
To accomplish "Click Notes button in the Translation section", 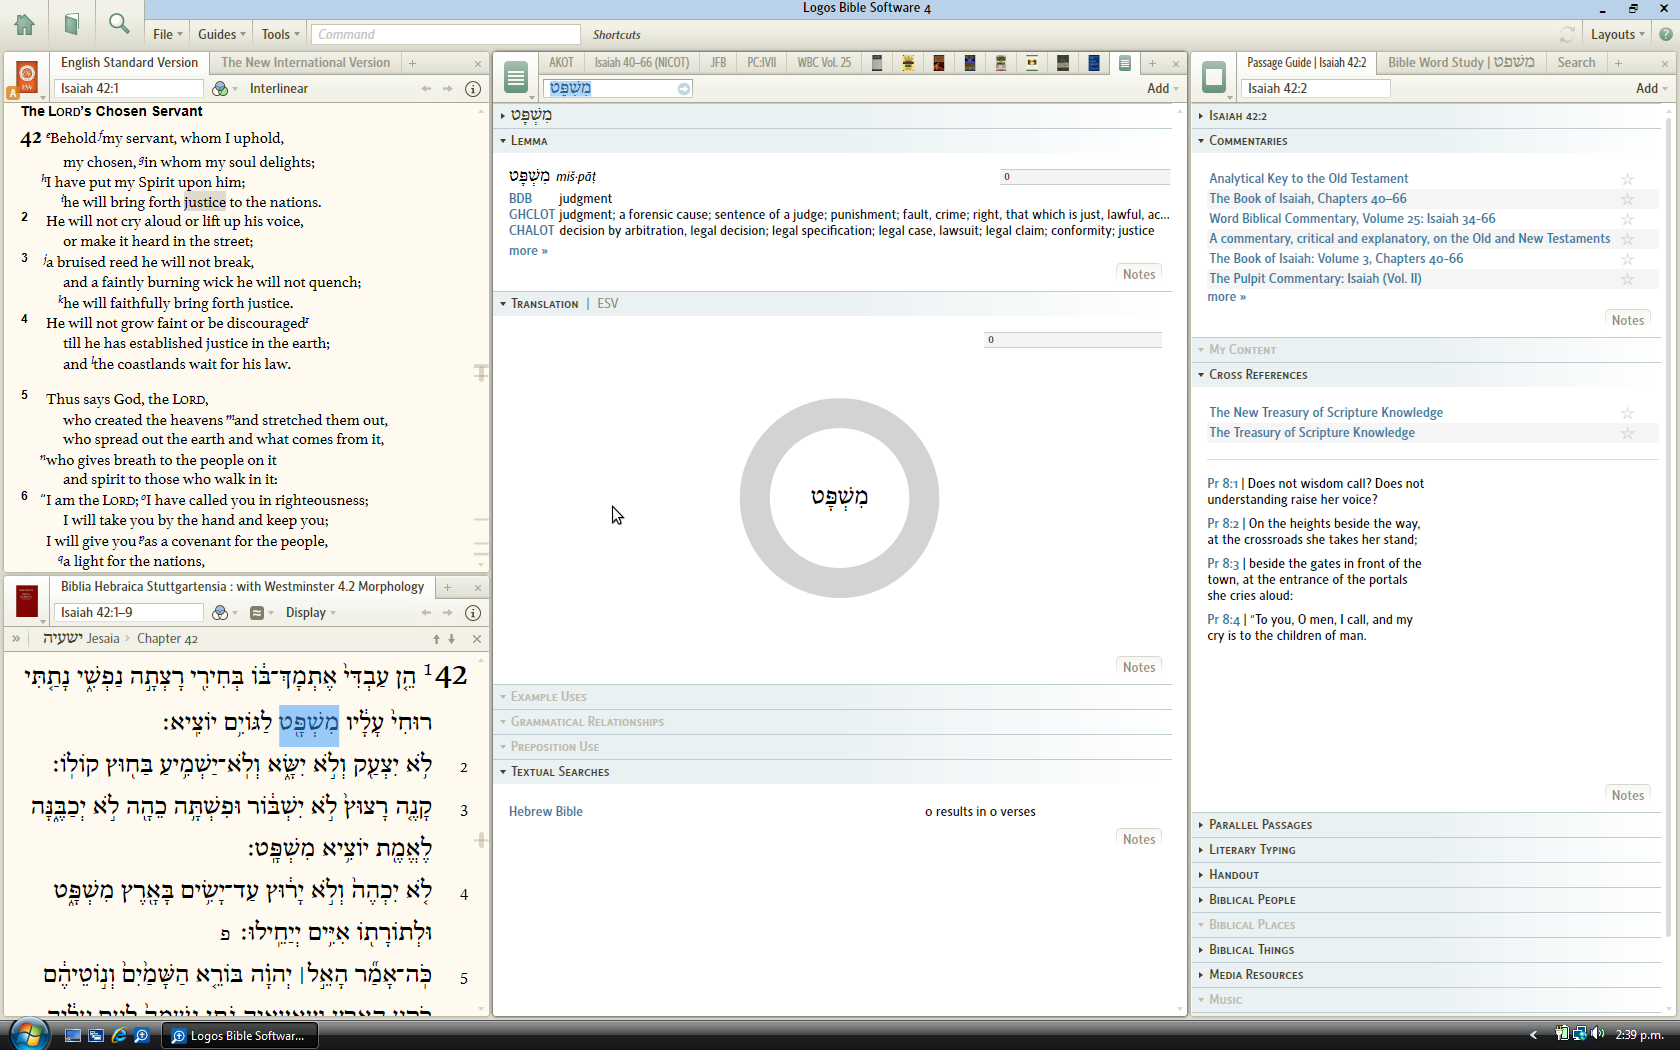I will [x=1139, y=667].
